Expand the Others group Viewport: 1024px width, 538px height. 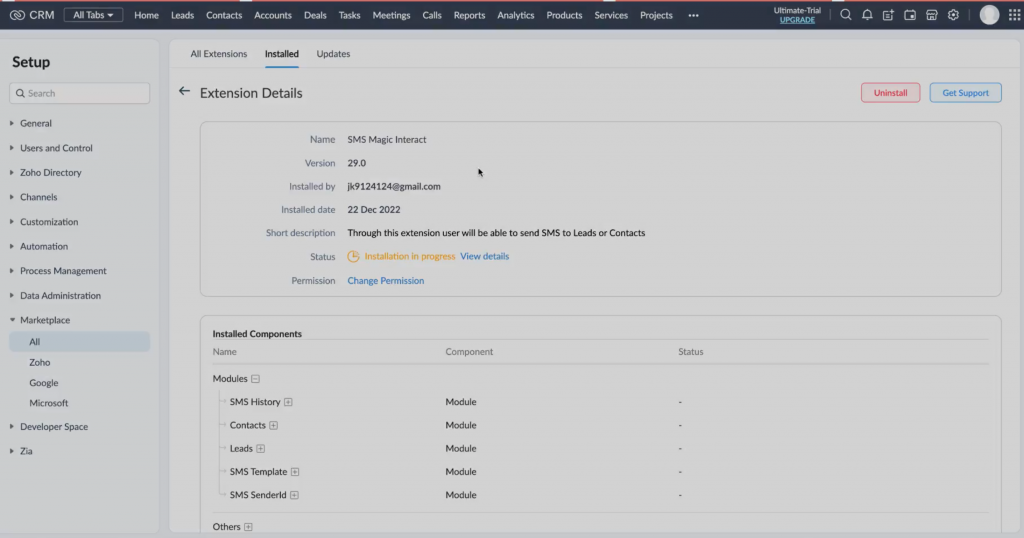(248, 527)
